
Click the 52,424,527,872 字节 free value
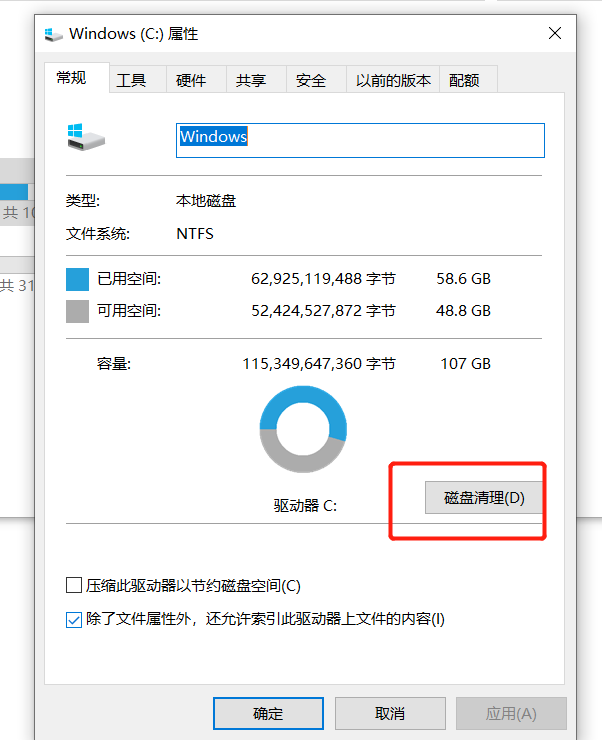coord(323,311)
